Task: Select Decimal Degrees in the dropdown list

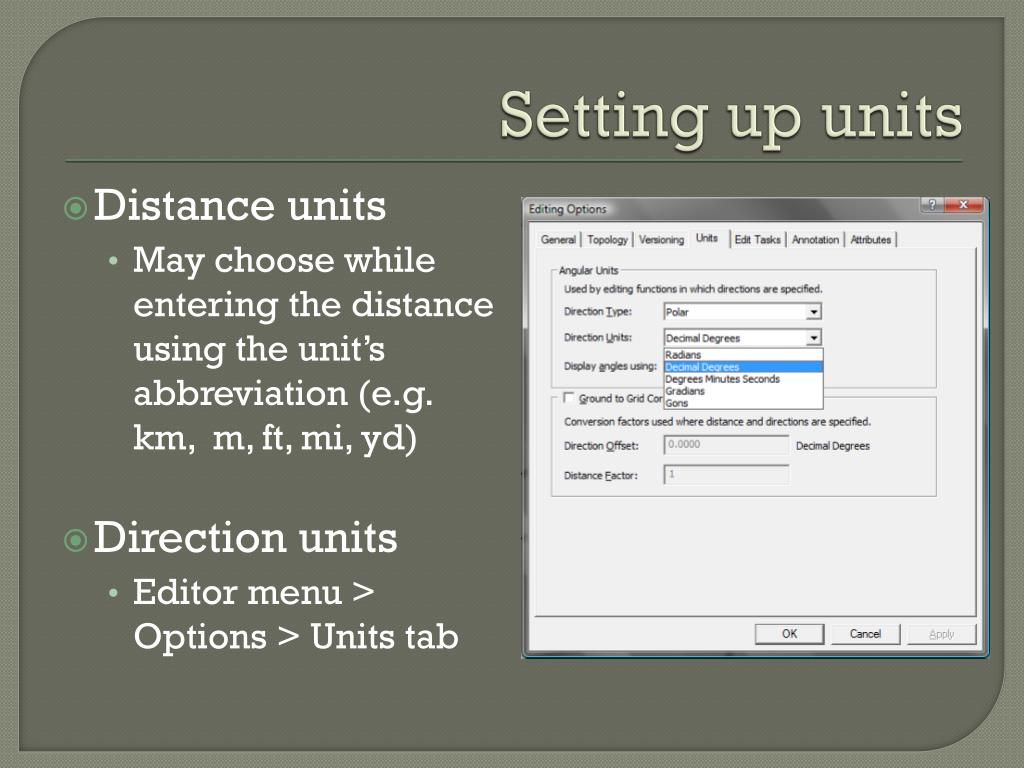Action: click(743, 367)
